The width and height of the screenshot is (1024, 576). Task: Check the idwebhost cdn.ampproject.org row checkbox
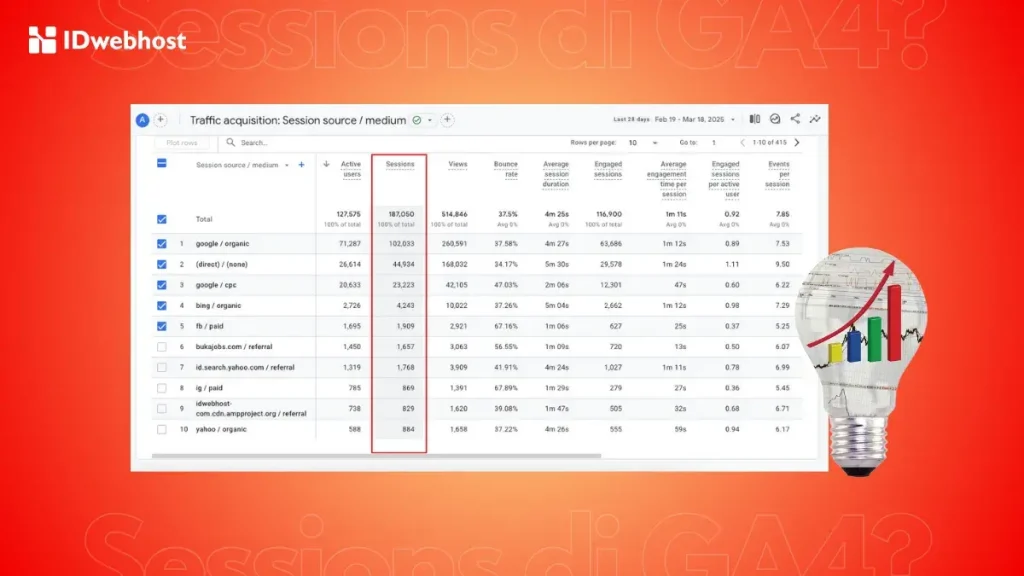(162, 409)
